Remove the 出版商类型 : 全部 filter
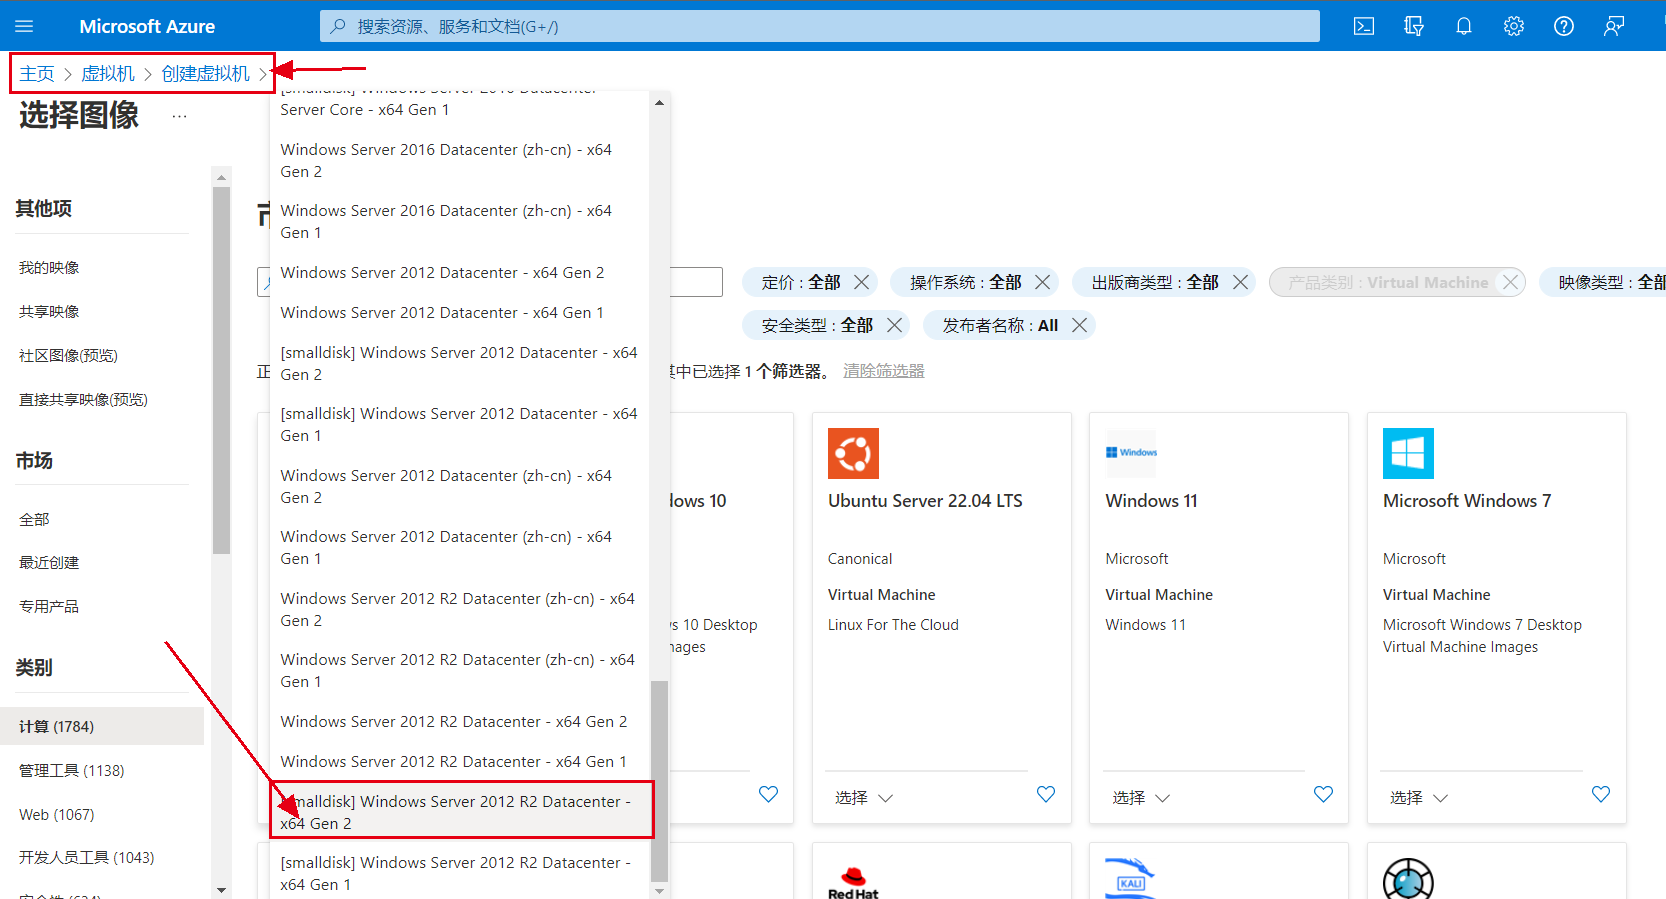Screen dimensions: 1666x899 (x=1240, y=282)
